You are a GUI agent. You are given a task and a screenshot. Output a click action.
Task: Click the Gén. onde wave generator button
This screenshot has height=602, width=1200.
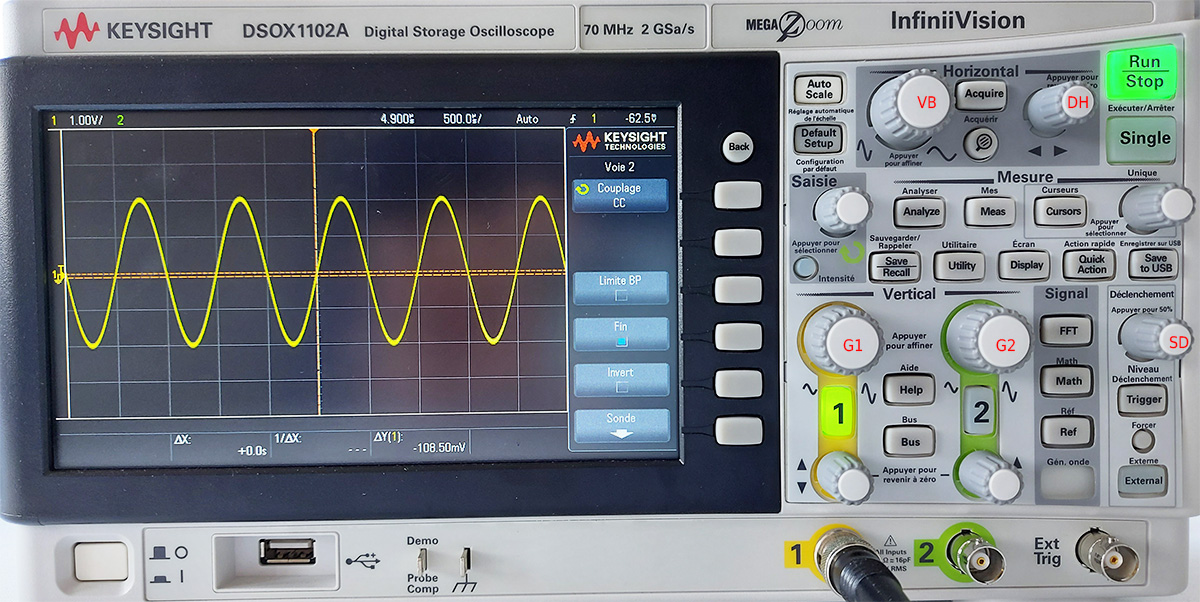[1067, 482]
